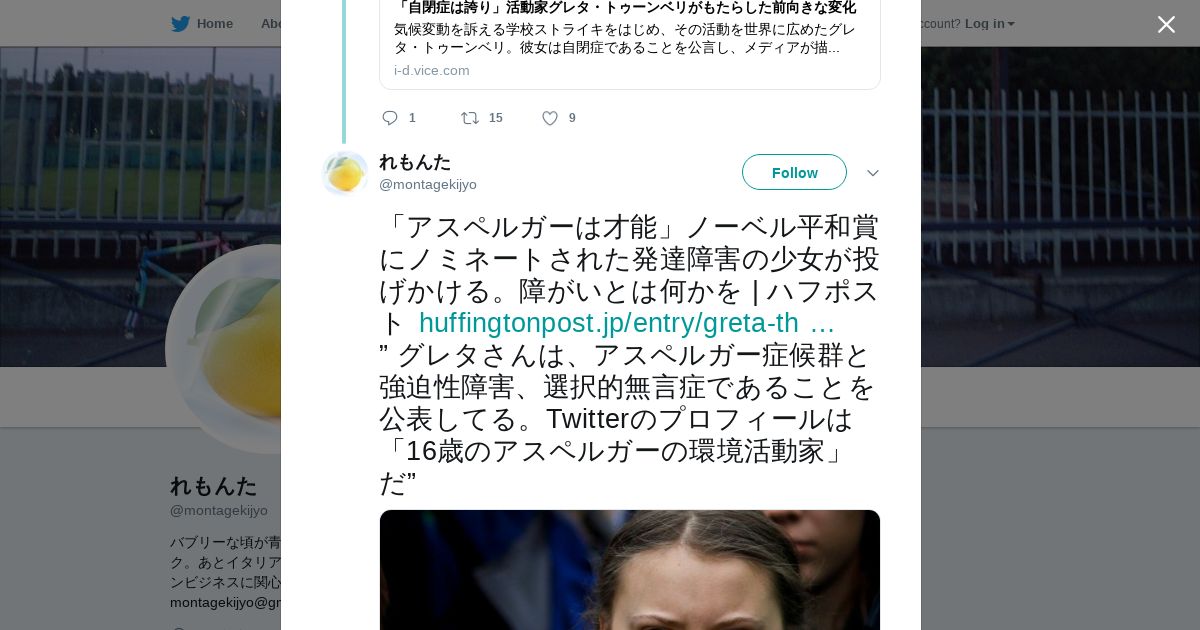Open the huffingtonpost.jp article link

tap(626, 323)
